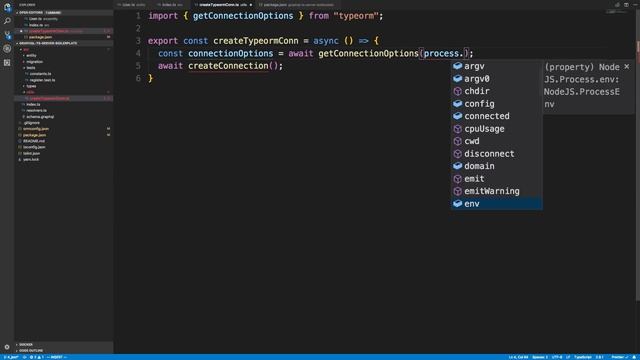Select the connected property suggestion
640x360 pixels.
pos(497,116)
